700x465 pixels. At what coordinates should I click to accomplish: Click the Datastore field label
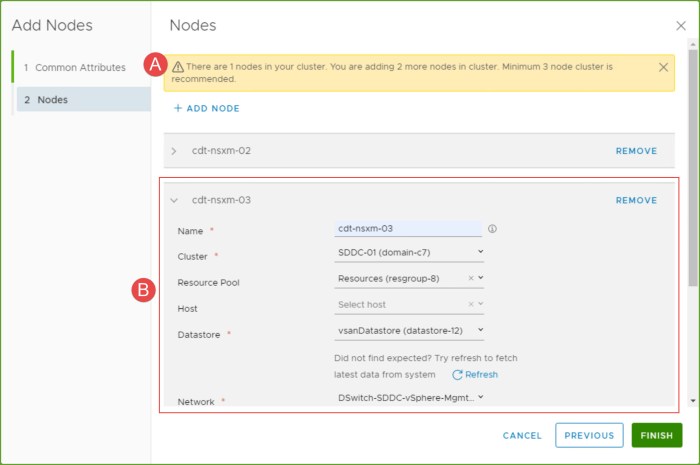199,335
